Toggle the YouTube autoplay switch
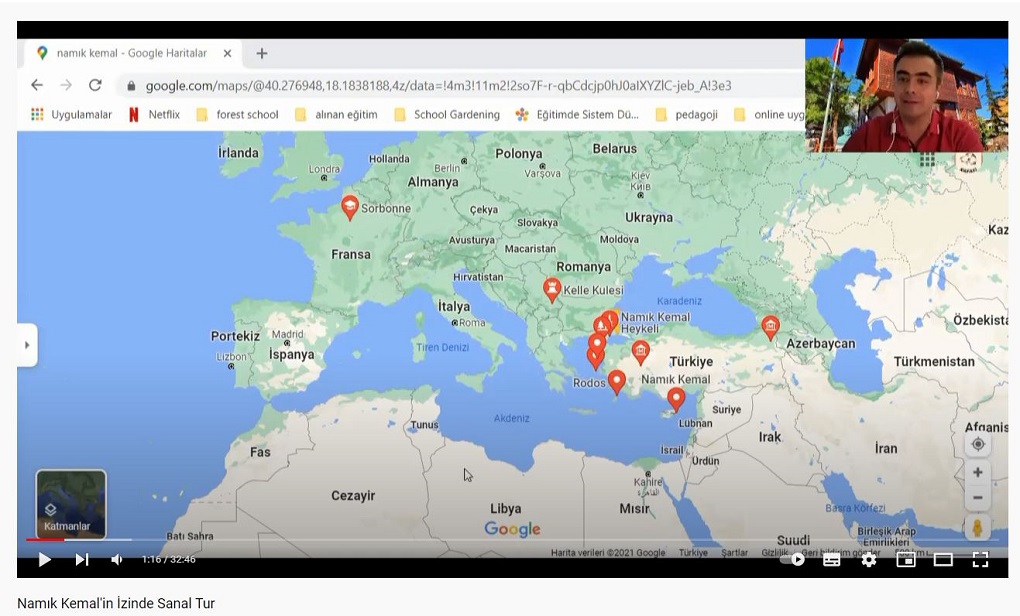This screenshot has width=1020, height=616. (794, 559)
